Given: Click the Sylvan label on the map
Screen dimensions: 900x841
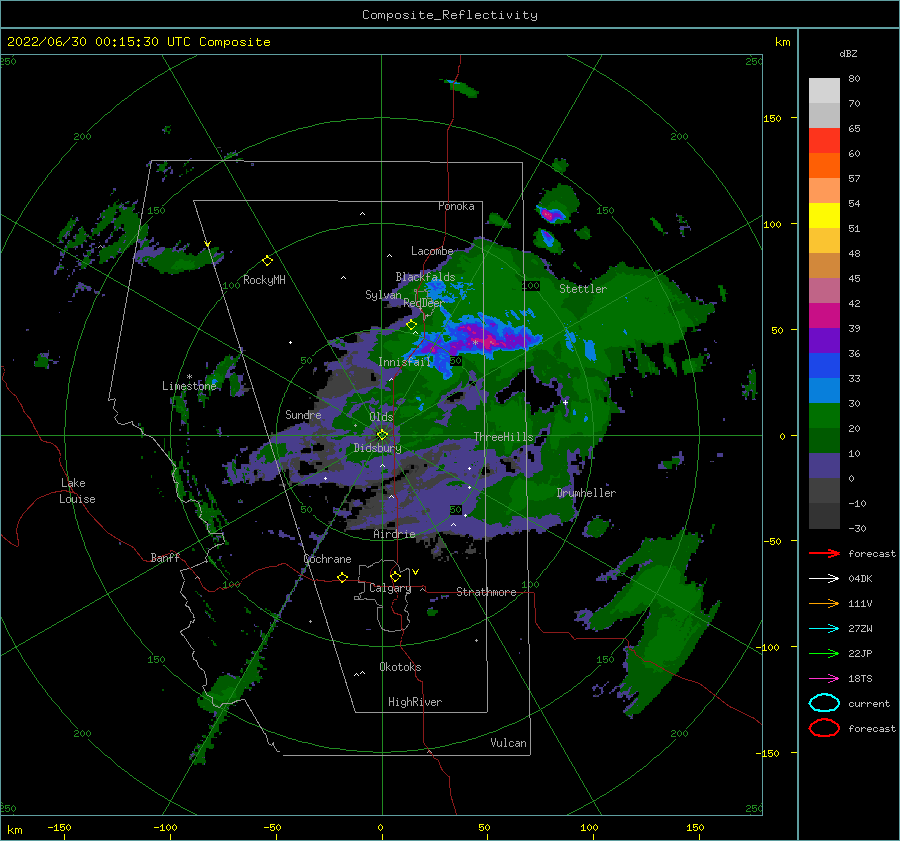Looking at the screenshot, I should pyautogui.click(x=383, y=295).
